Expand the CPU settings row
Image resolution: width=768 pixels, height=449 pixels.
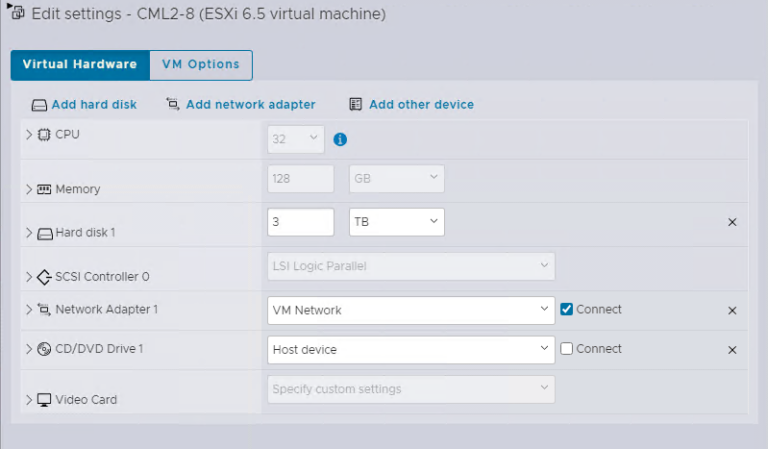tap(29, 134)
